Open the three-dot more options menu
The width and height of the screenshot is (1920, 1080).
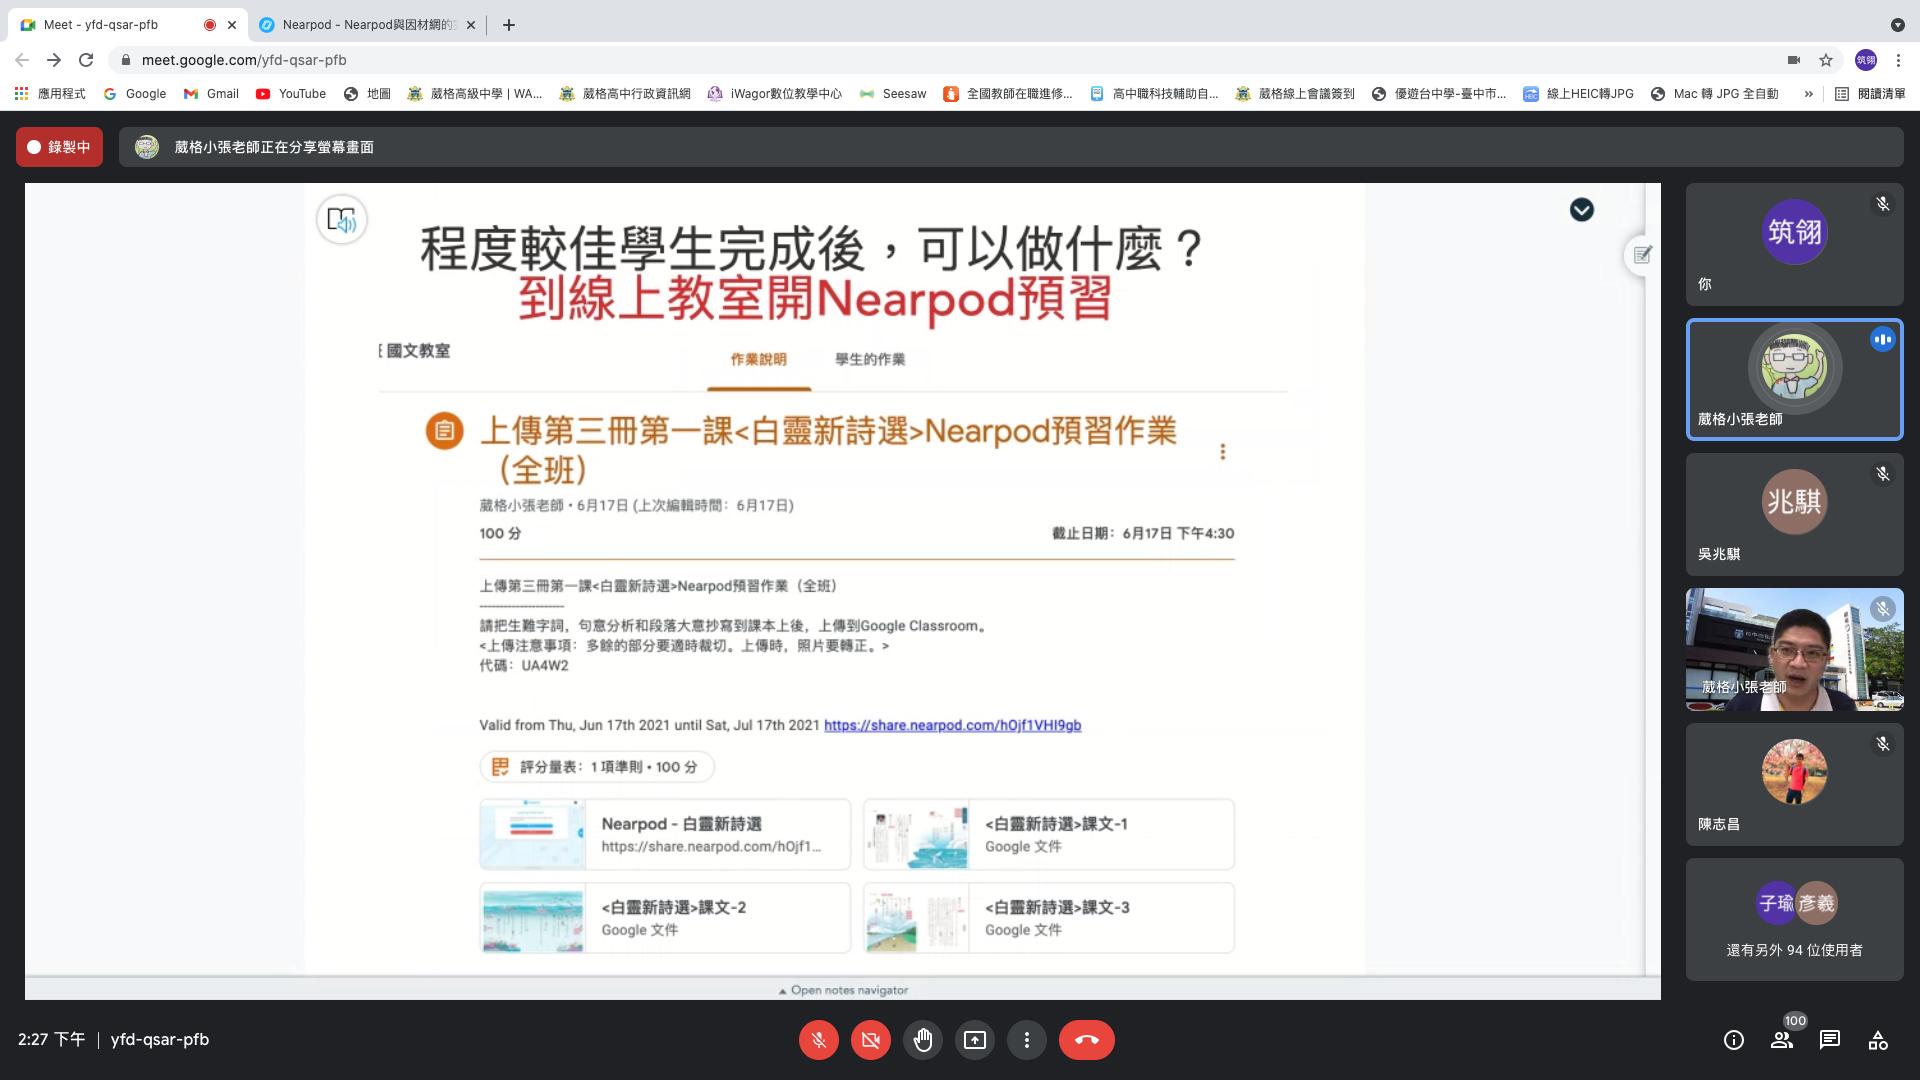pos(1026,1040)
